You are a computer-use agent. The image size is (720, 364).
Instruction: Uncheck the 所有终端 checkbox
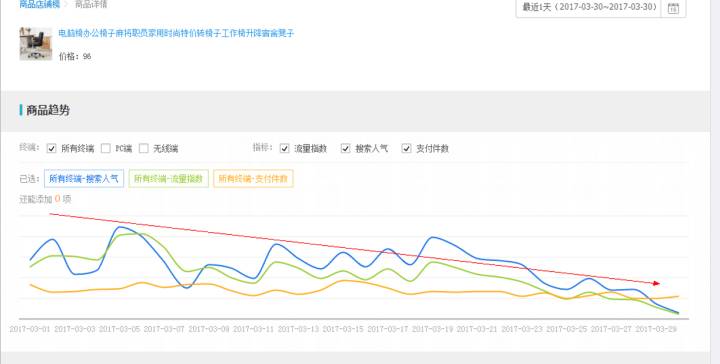(x=51, y=148)
